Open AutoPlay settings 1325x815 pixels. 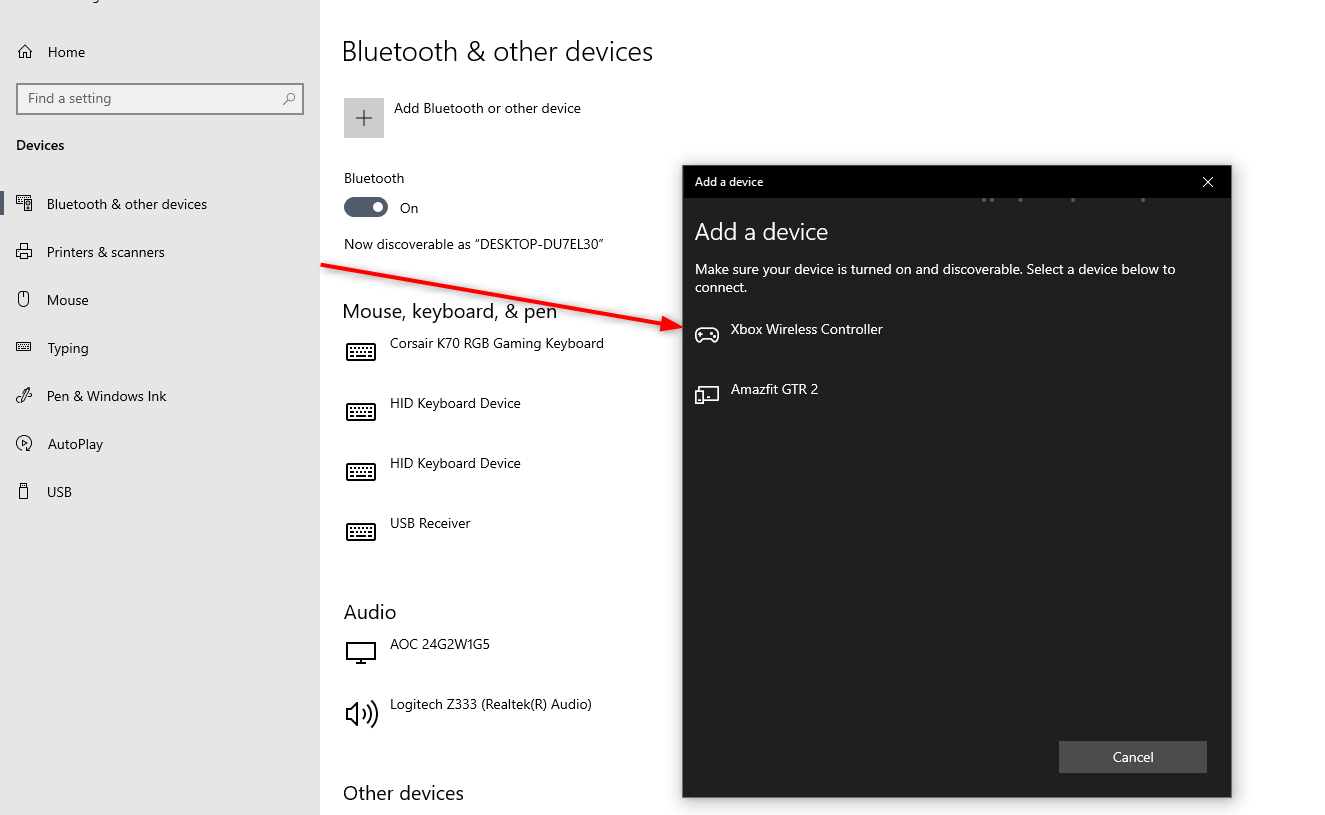76,444
